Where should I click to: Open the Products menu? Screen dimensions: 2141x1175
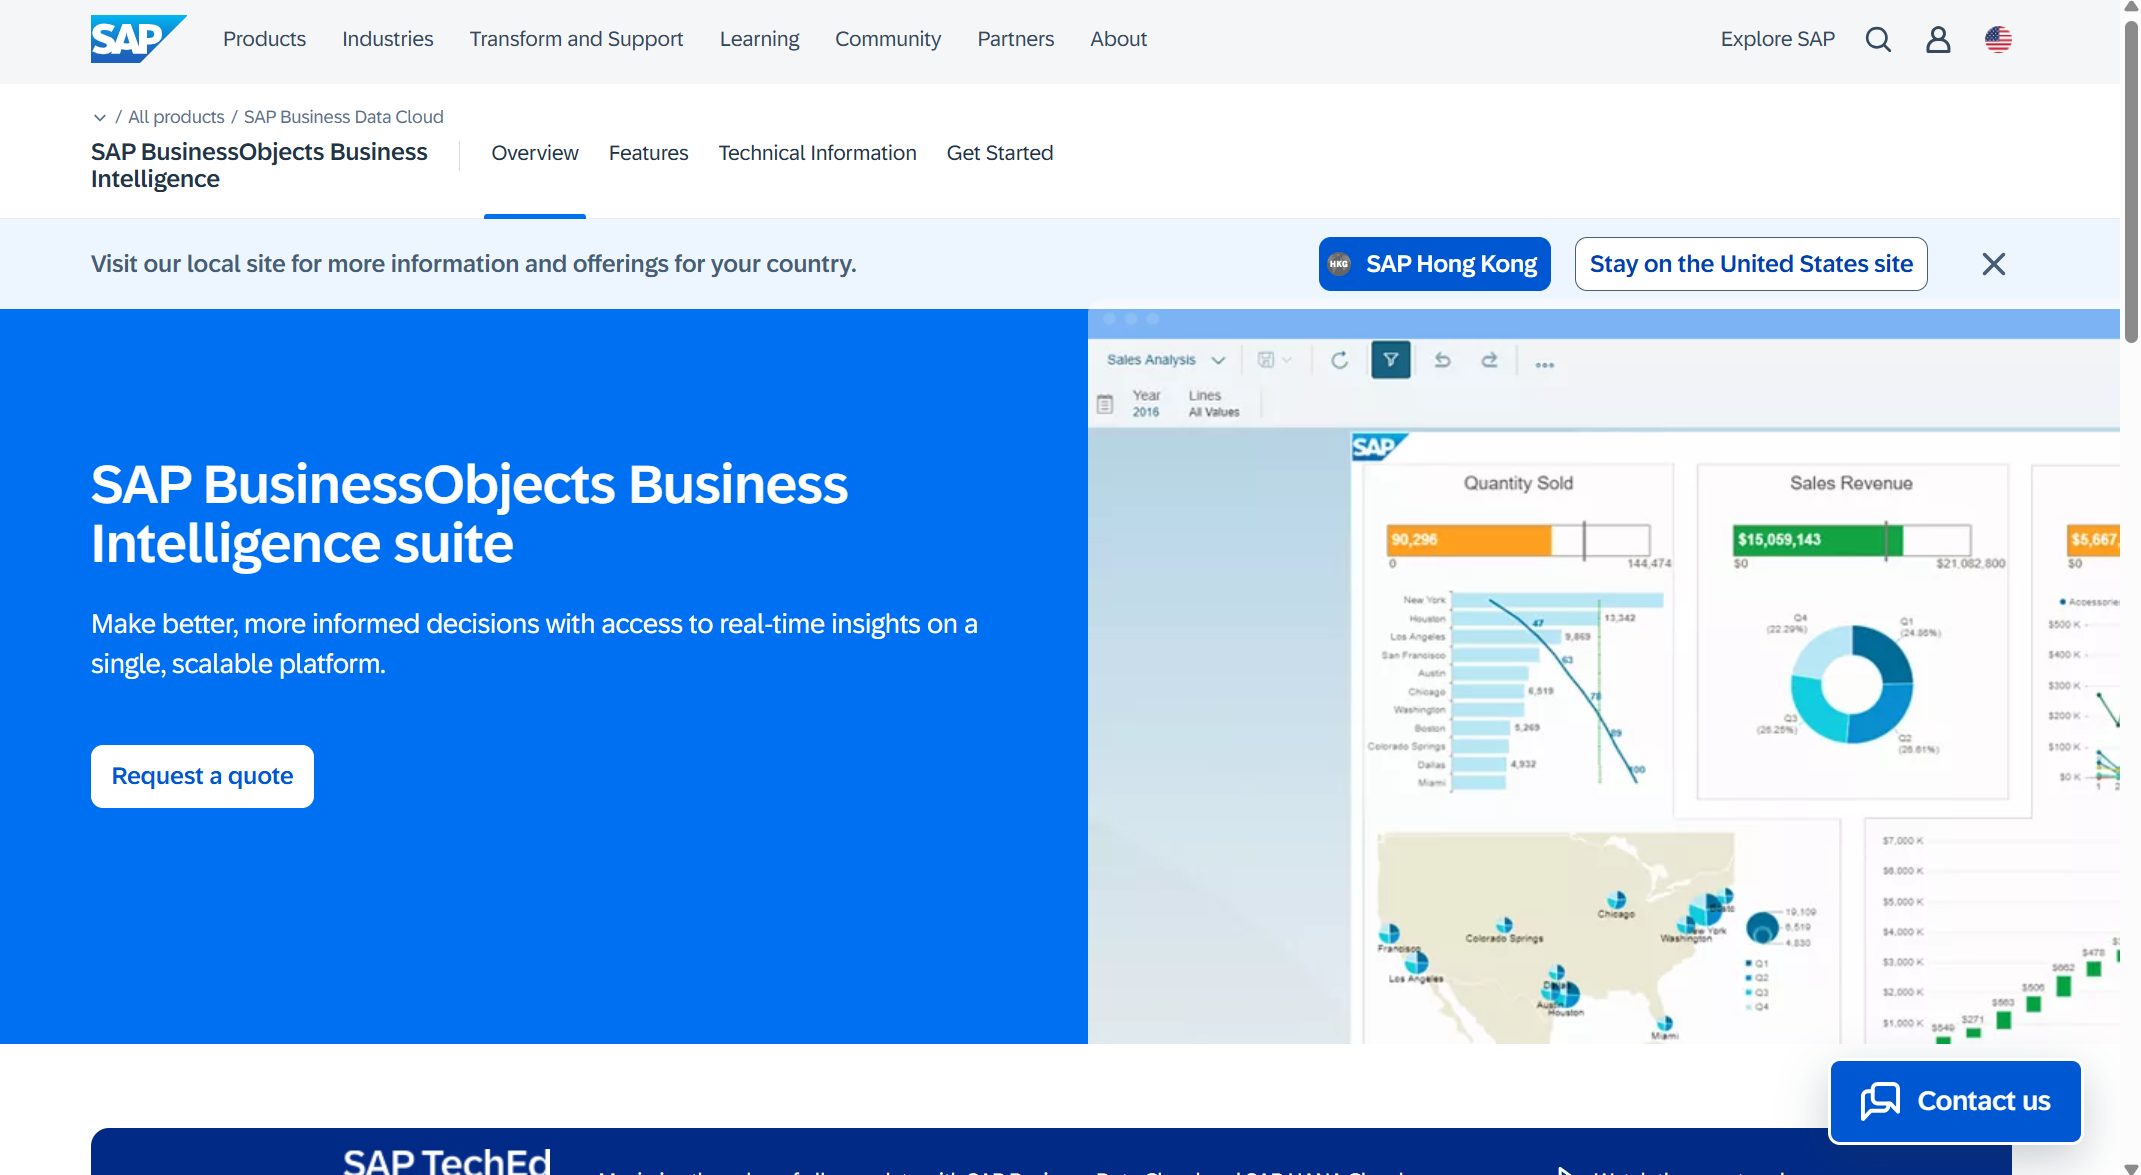point(264,39)
